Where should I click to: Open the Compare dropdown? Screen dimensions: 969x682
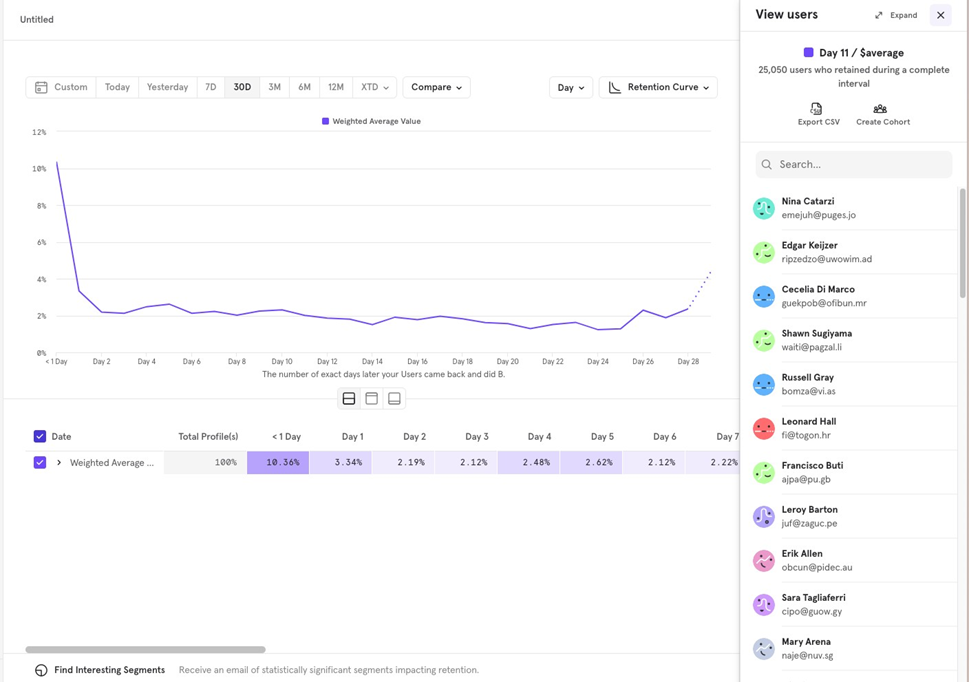click(437, 87)
